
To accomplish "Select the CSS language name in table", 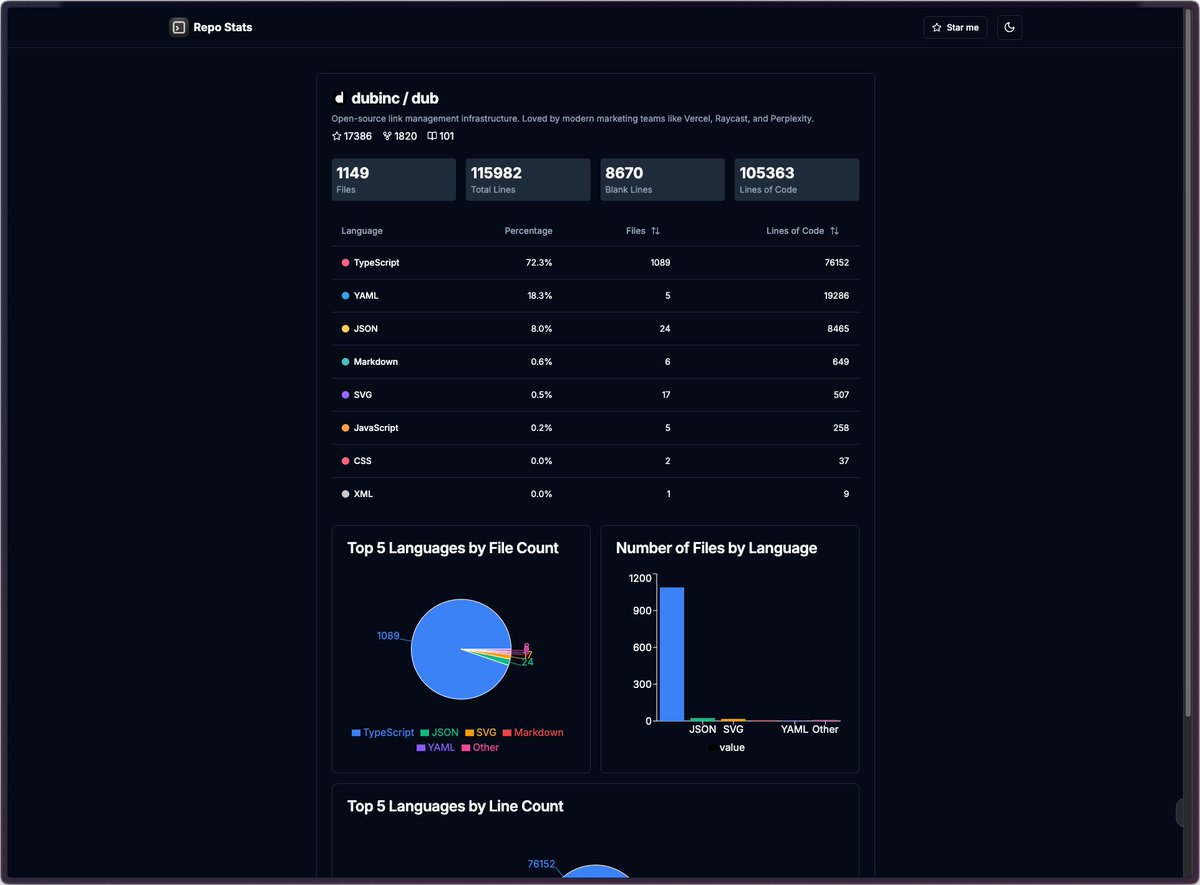I will tap(363, 461).
